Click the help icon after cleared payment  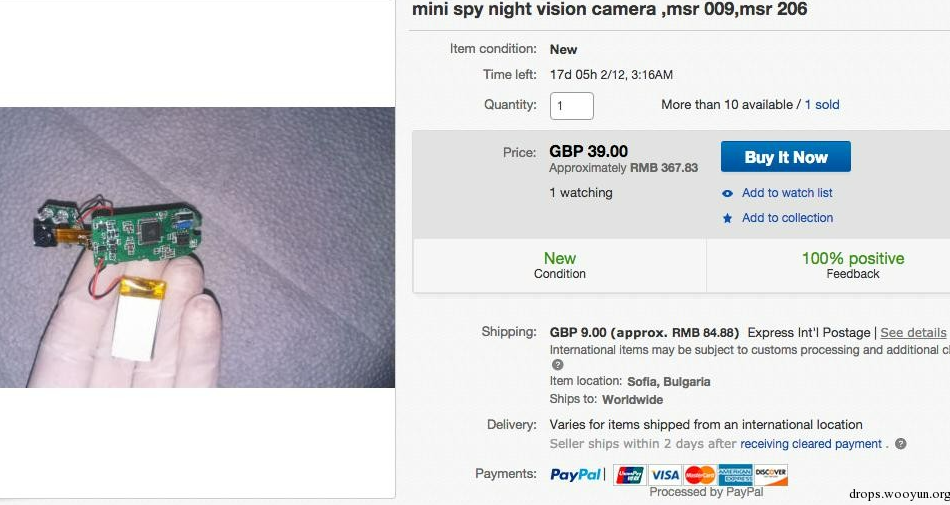click(x=901, y=444)
